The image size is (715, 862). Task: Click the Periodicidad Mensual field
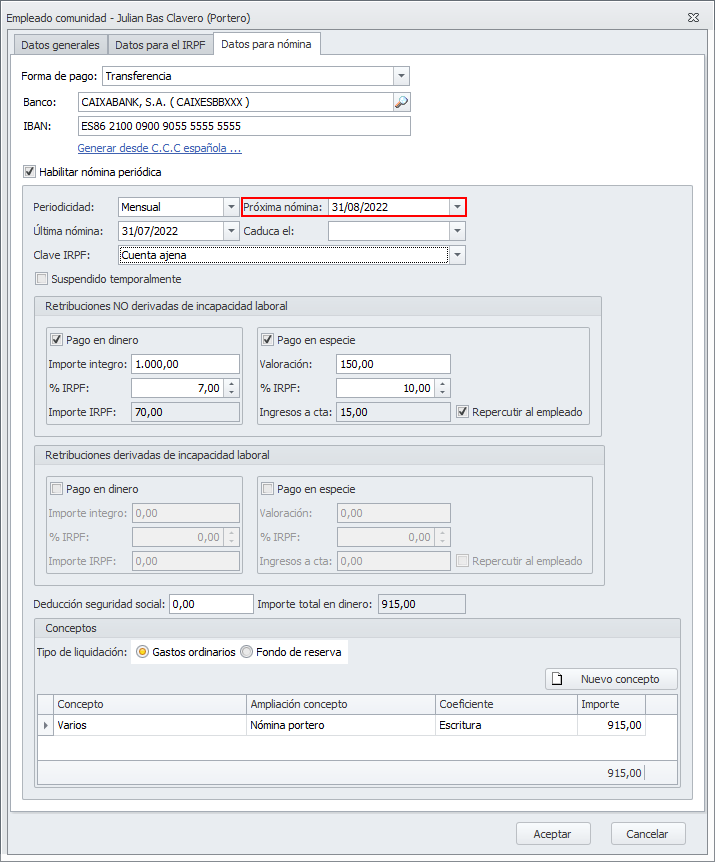pyautogui.click(x=171, y=207)
